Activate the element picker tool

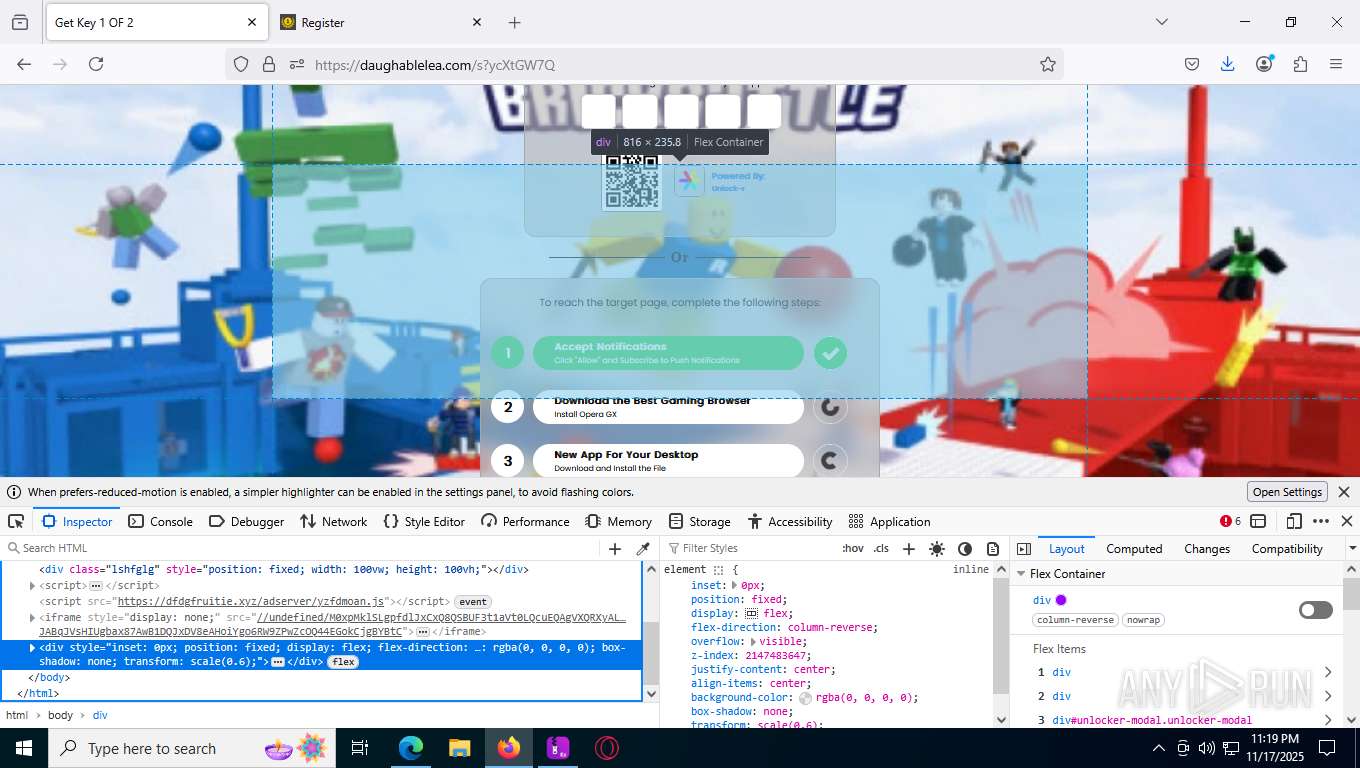[16, 521]
